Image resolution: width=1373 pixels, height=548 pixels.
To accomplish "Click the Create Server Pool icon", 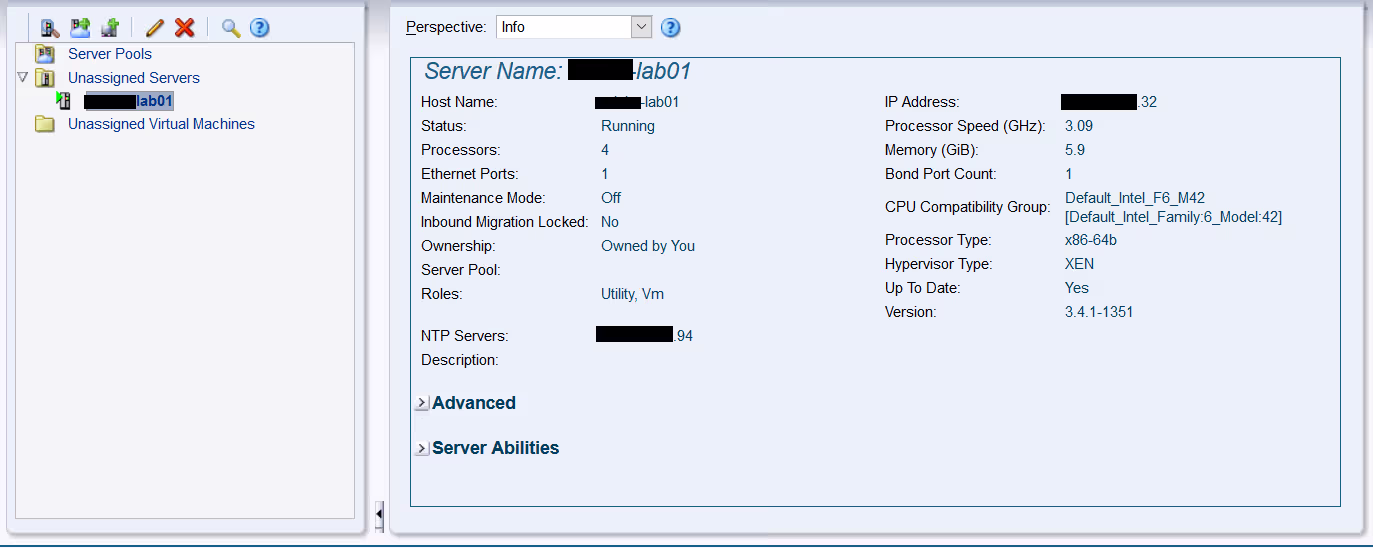I will [80, 28].
